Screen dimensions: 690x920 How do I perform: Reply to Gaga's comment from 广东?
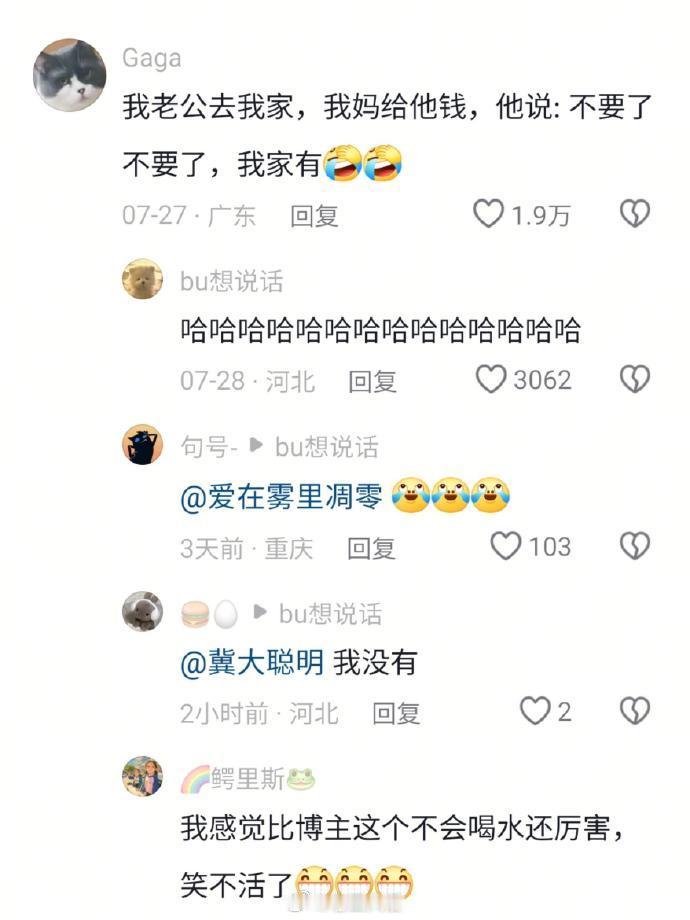(x=314, y=216)
